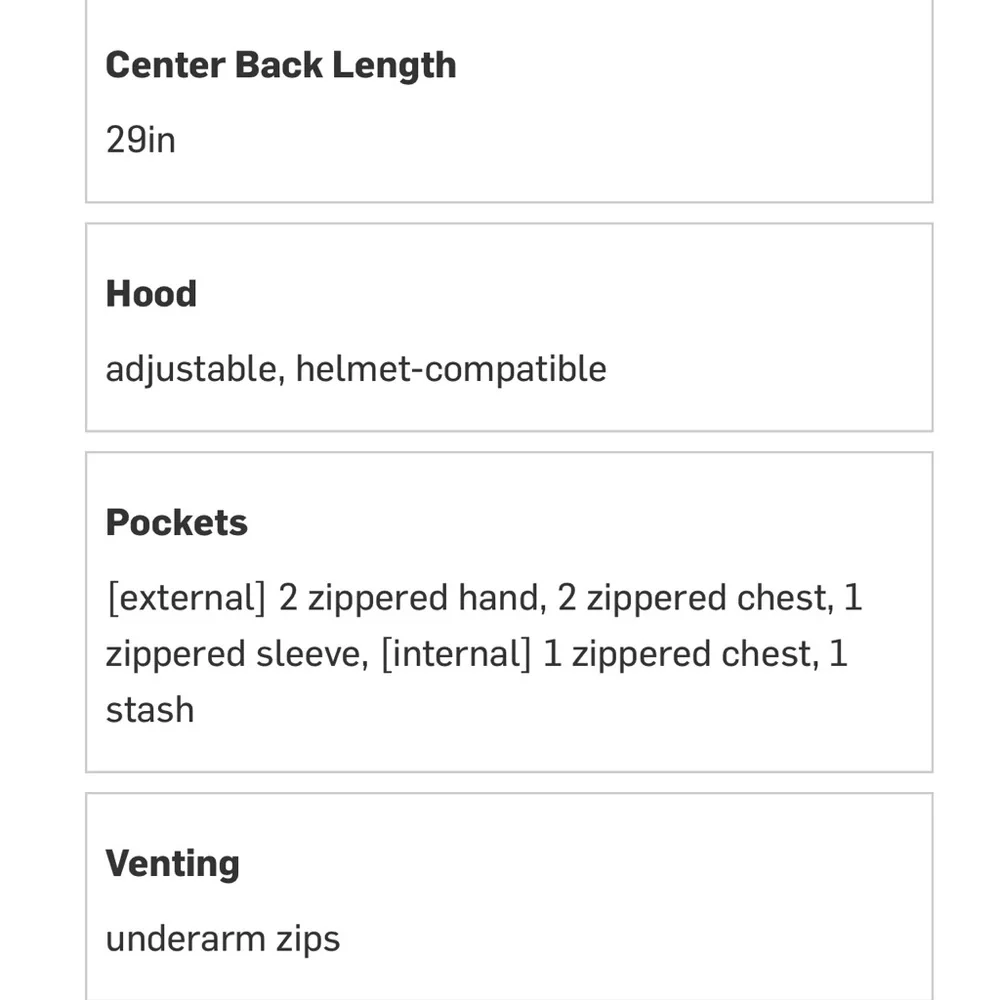Click the word zips in Venting

click(308, 941)
